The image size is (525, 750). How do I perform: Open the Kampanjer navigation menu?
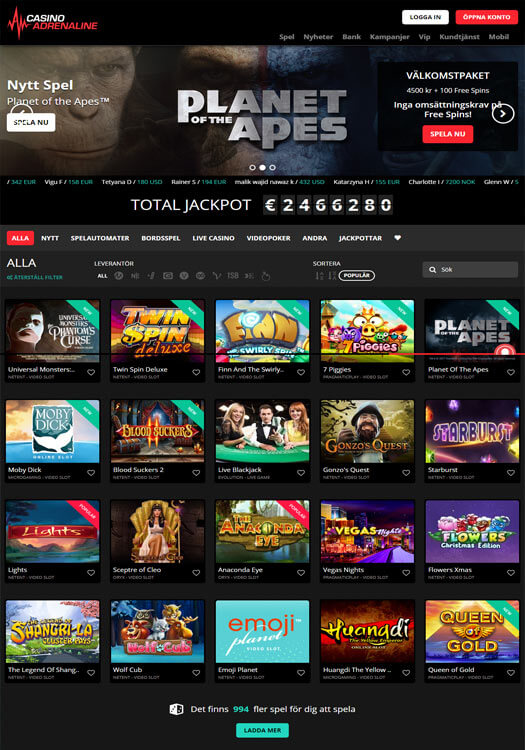click(389, 37)
